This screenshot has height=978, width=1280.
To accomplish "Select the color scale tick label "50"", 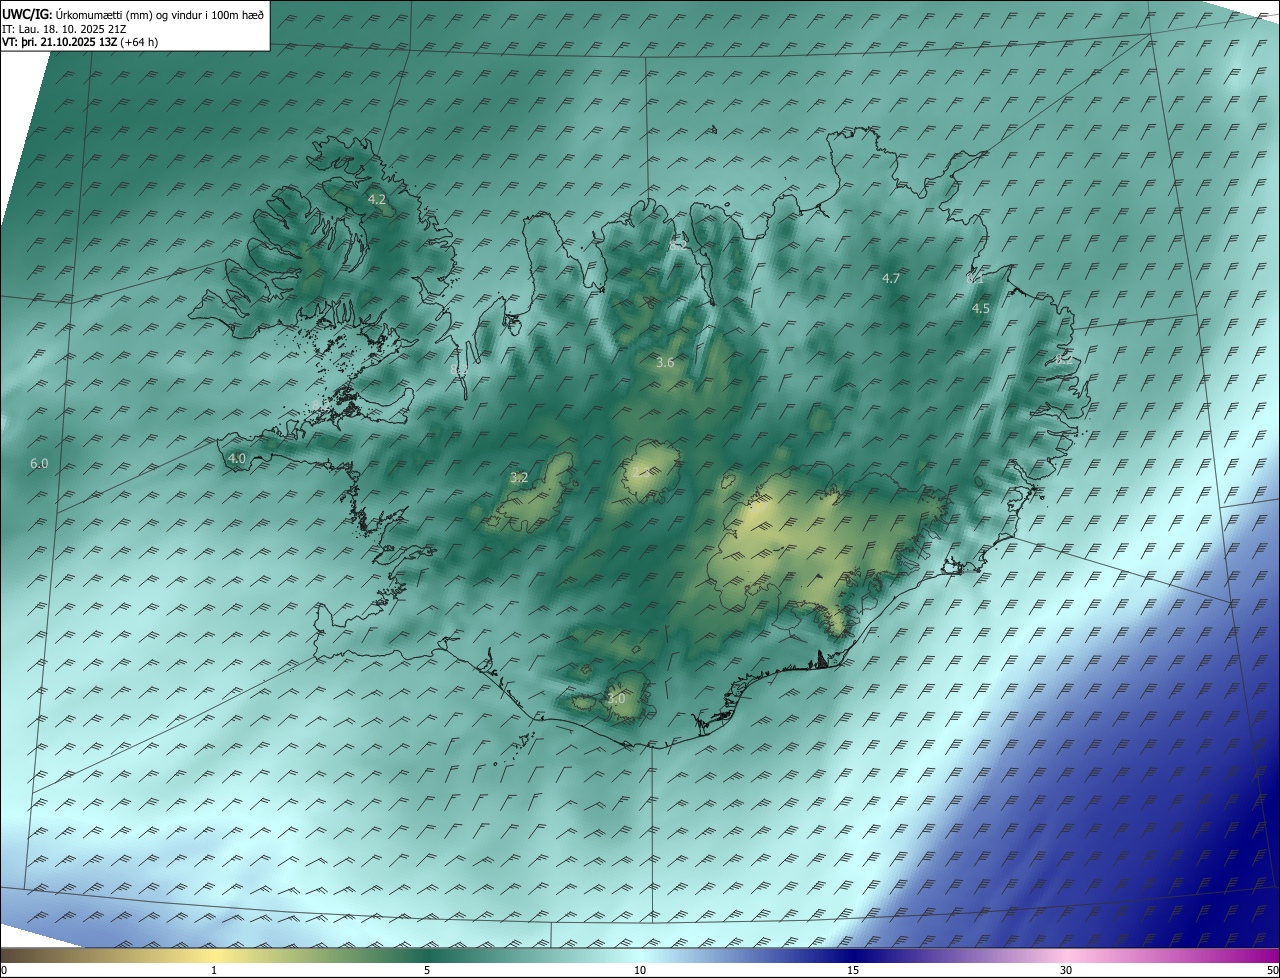I will pos(1272,970).
